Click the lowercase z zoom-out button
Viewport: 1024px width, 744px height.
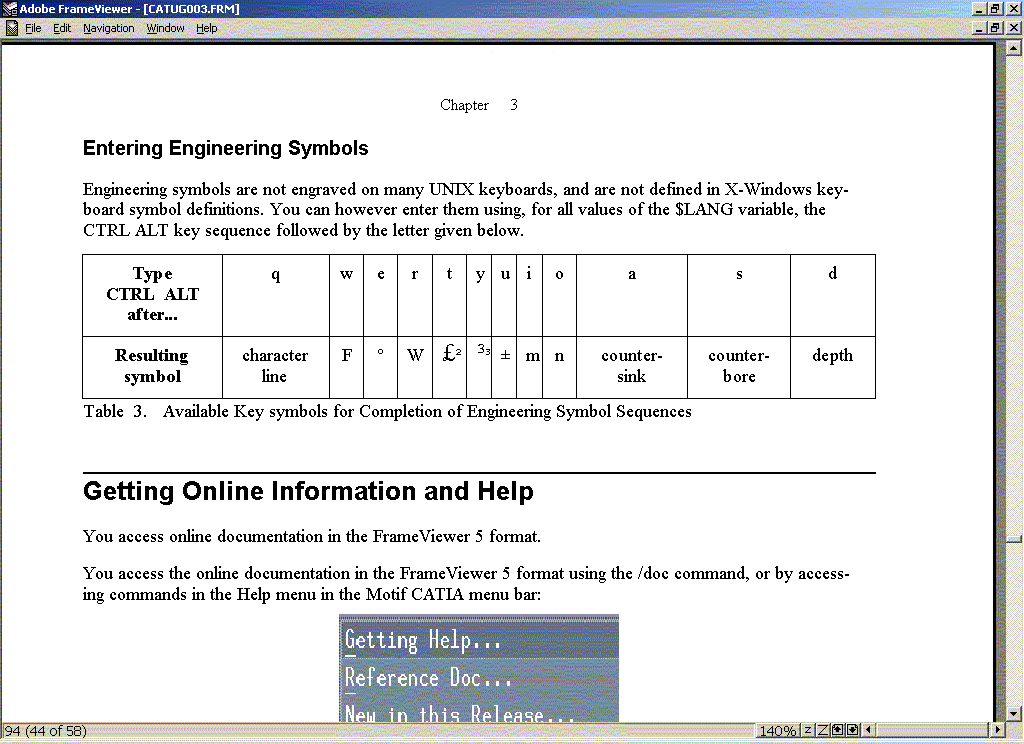pos(808,730)
